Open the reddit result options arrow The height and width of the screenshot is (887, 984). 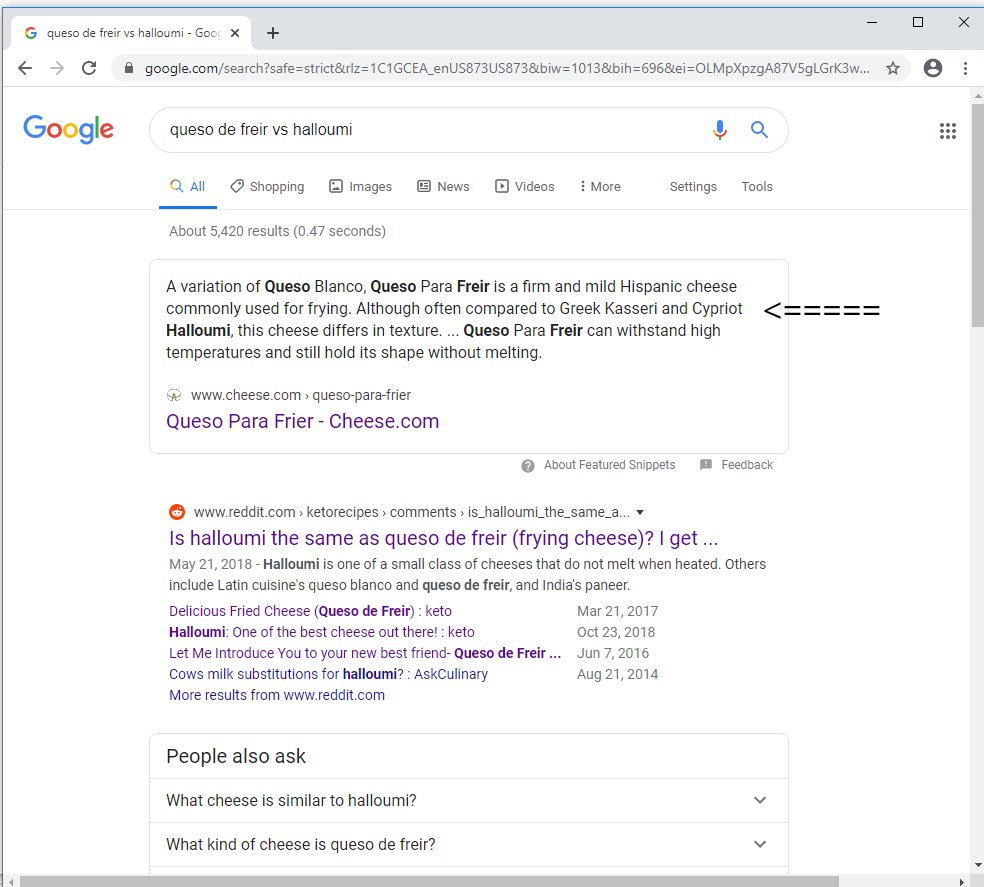[640, 512]
